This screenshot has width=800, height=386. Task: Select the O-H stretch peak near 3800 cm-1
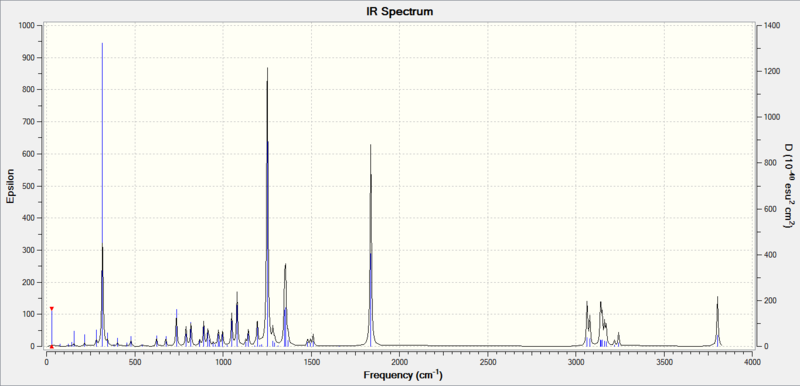(x=717, y=321)
